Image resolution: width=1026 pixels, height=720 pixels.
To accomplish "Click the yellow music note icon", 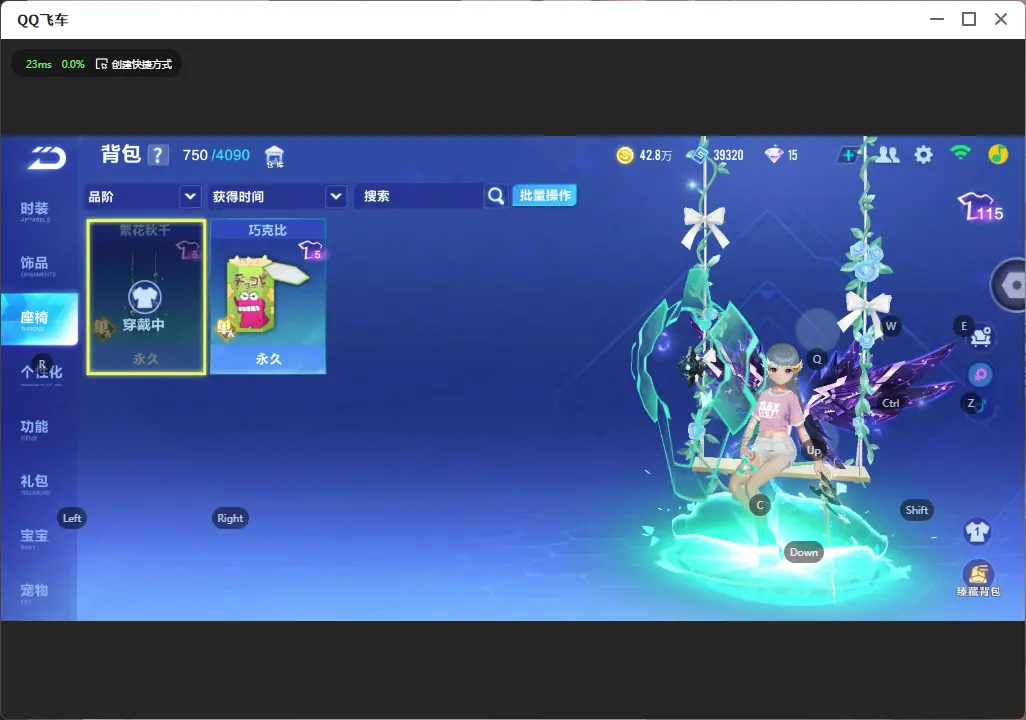I will pyautogui.click(x=998, y=154).
